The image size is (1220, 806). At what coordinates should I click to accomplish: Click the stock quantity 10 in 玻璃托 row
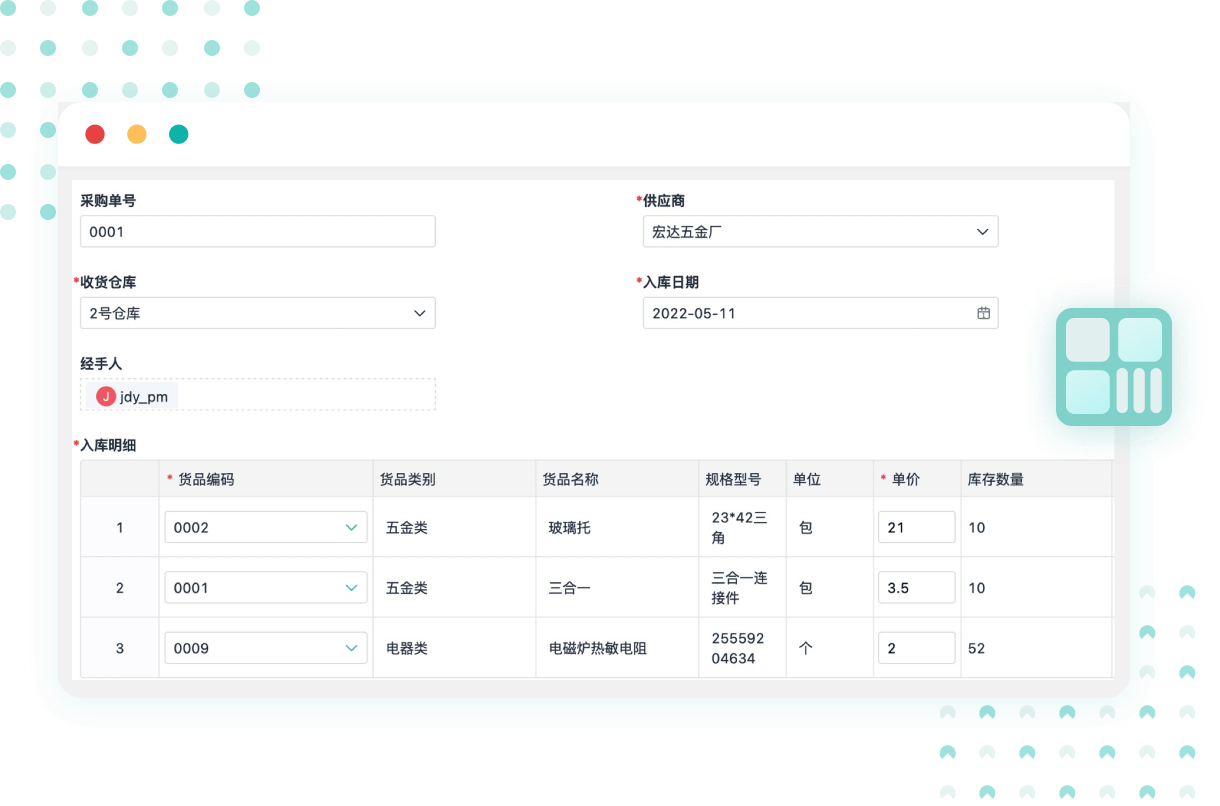tap(1036, 527)
